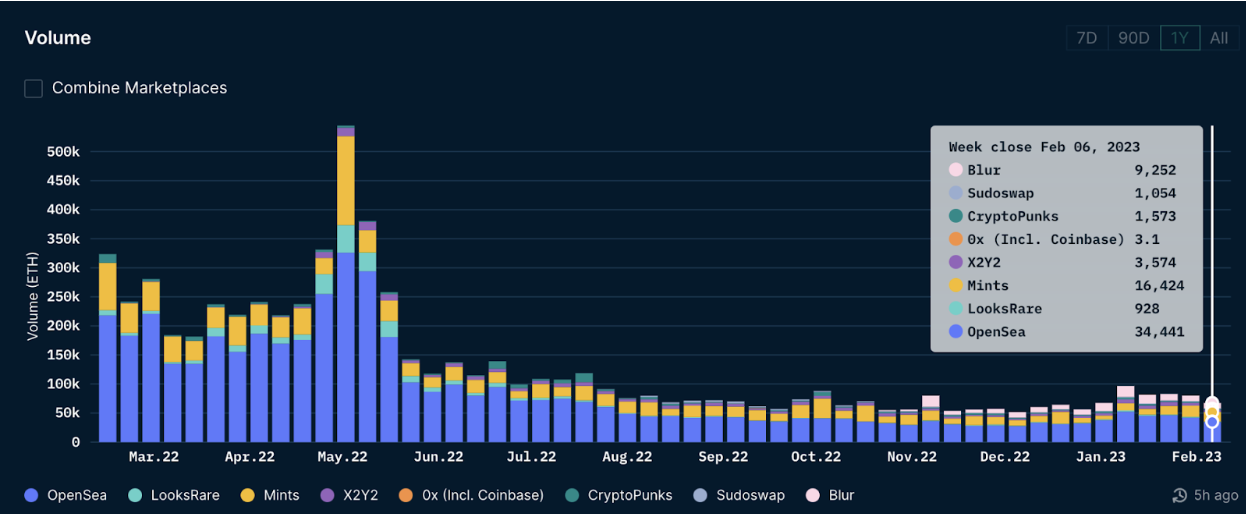The image size is (1246, 514).
Task: Click the first bar on the chart's left
Action: [x=107, y=350]
